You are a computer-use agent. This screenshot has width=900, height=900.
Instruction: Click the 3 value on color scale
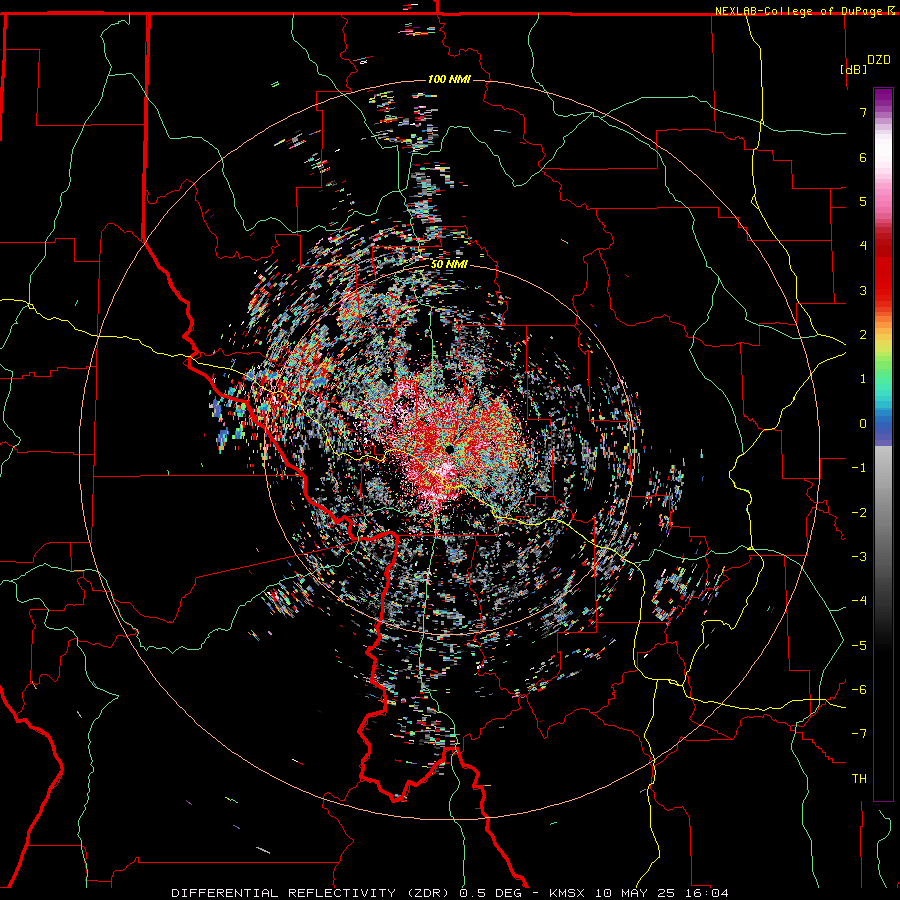863,290
